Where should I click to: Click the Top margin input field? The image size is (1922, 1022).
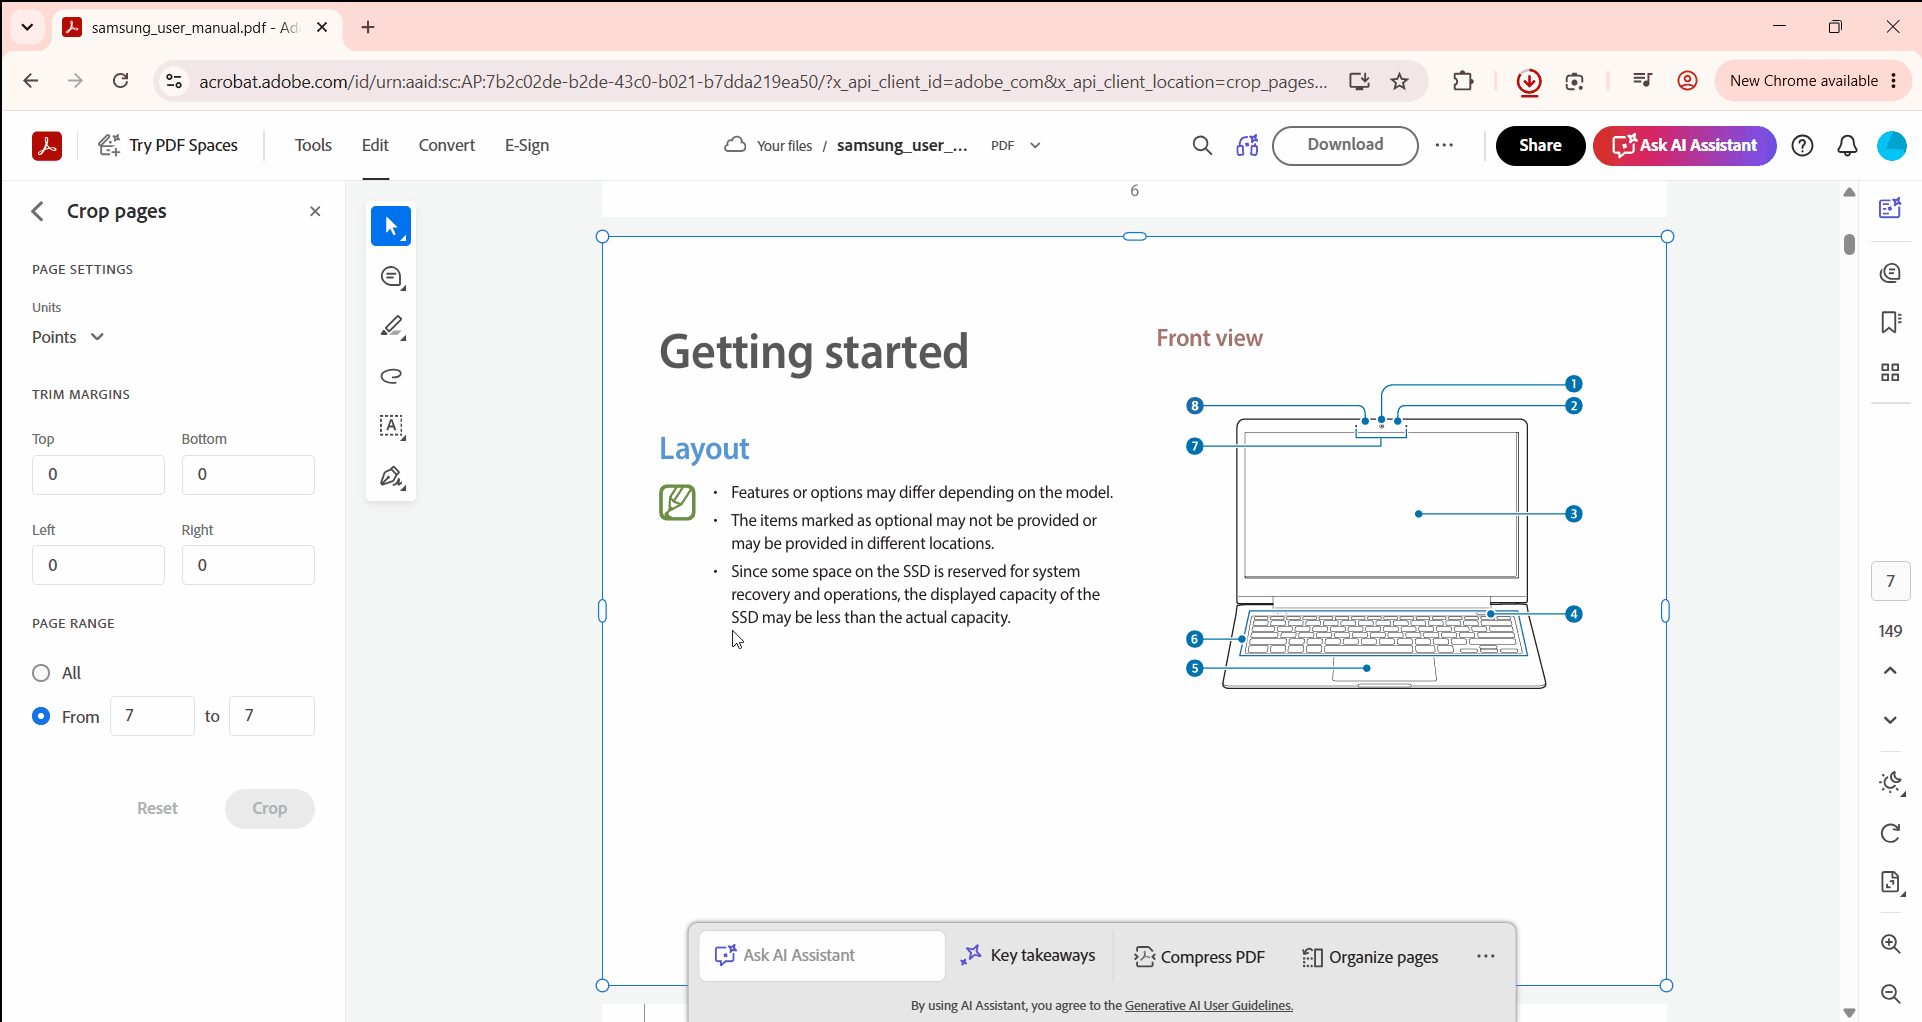pos(98,475)
